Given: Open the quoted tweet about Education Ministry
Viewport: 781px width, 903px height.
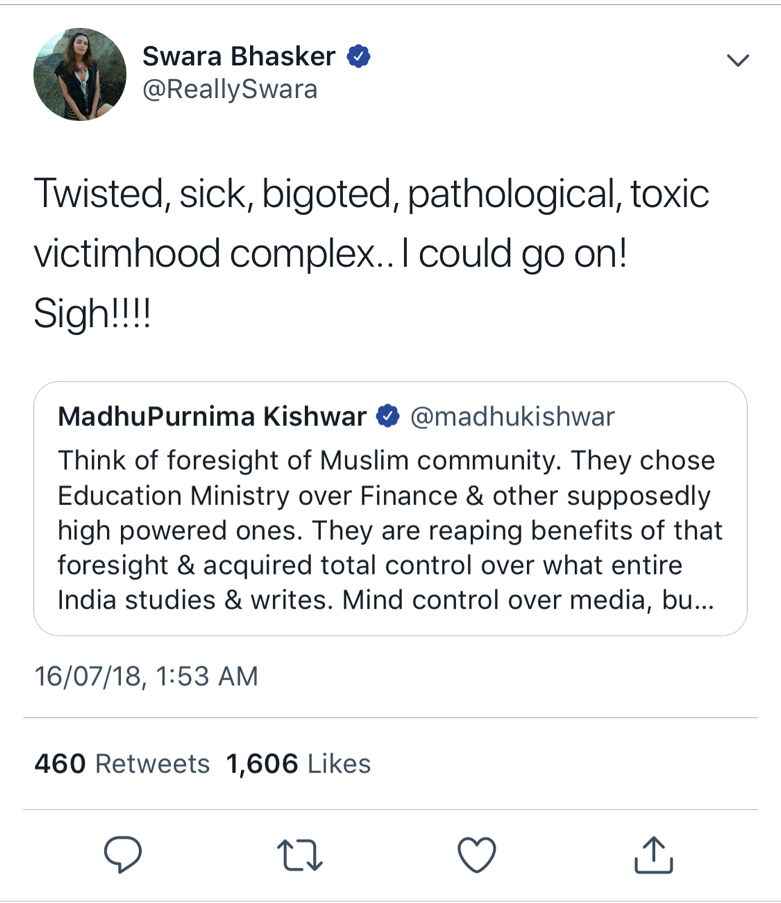Looking at the screenshot, I should 390,530.
